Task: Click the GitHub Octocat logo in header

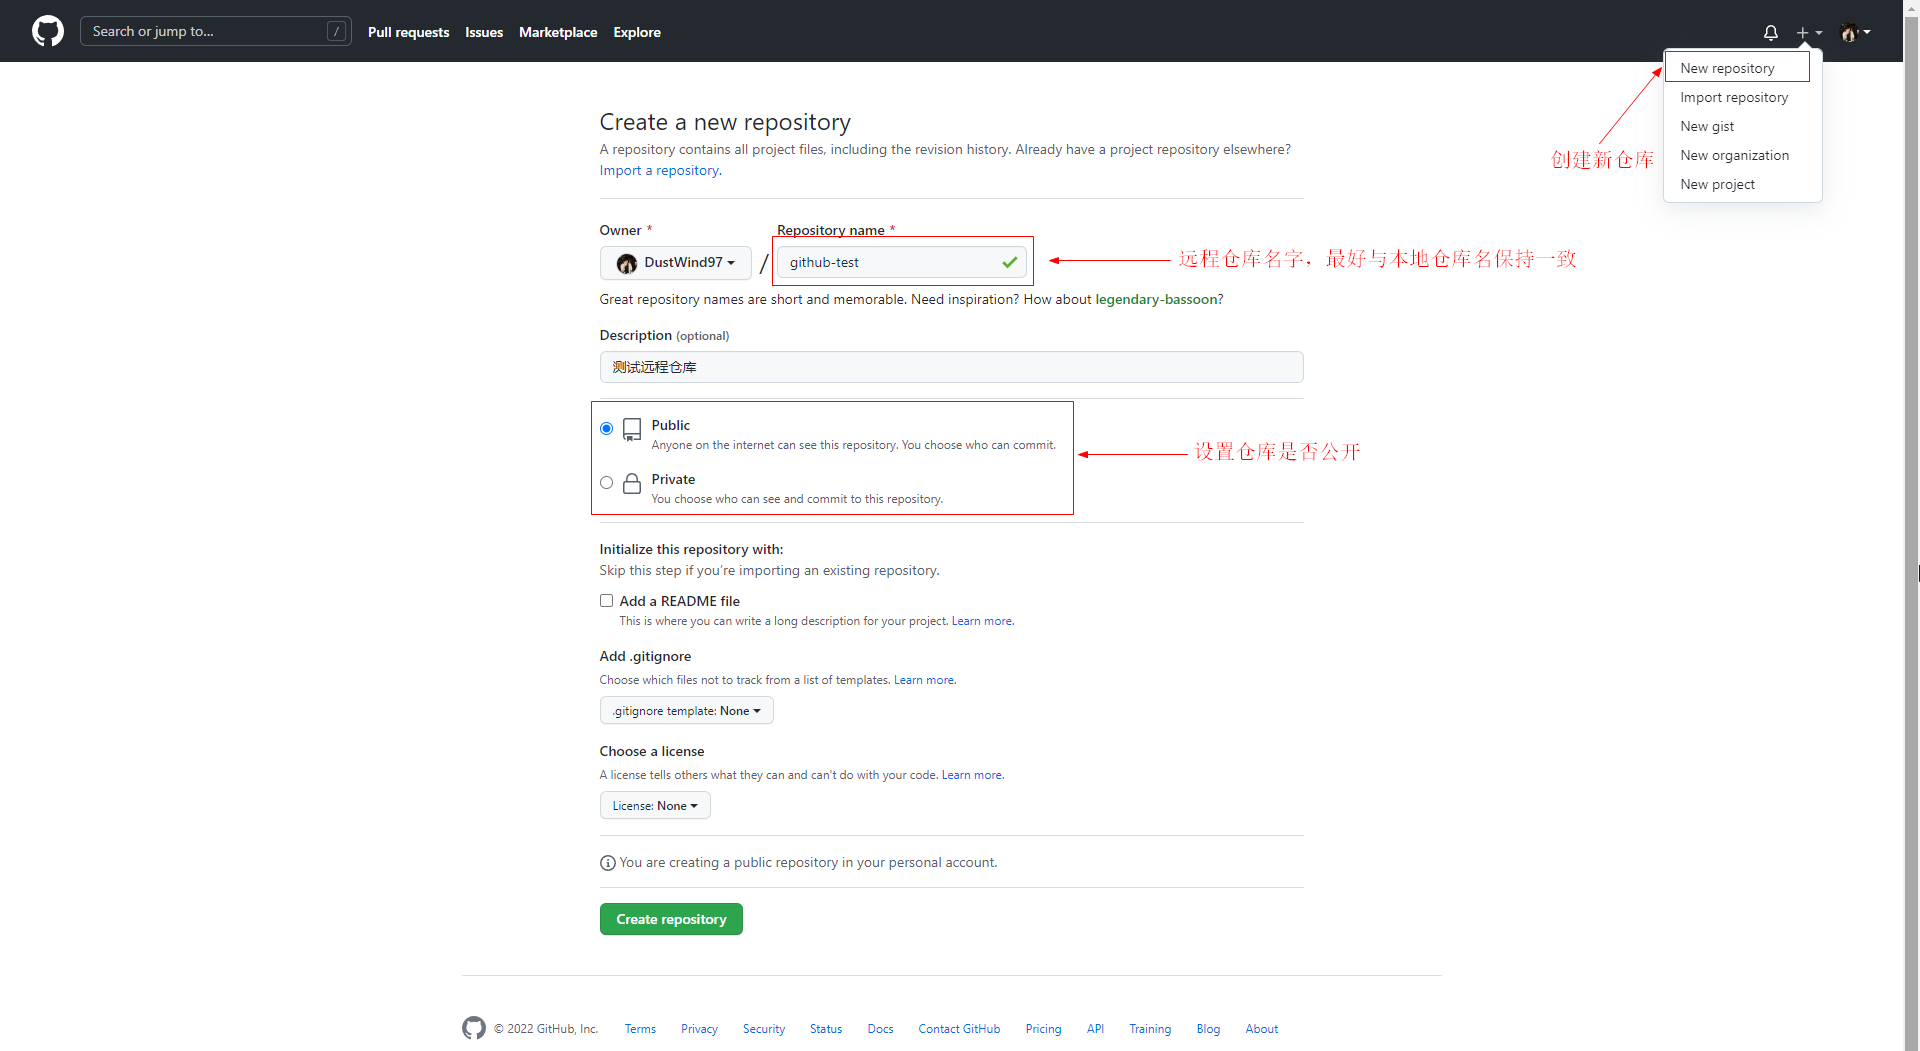Action: coord(47,31)
